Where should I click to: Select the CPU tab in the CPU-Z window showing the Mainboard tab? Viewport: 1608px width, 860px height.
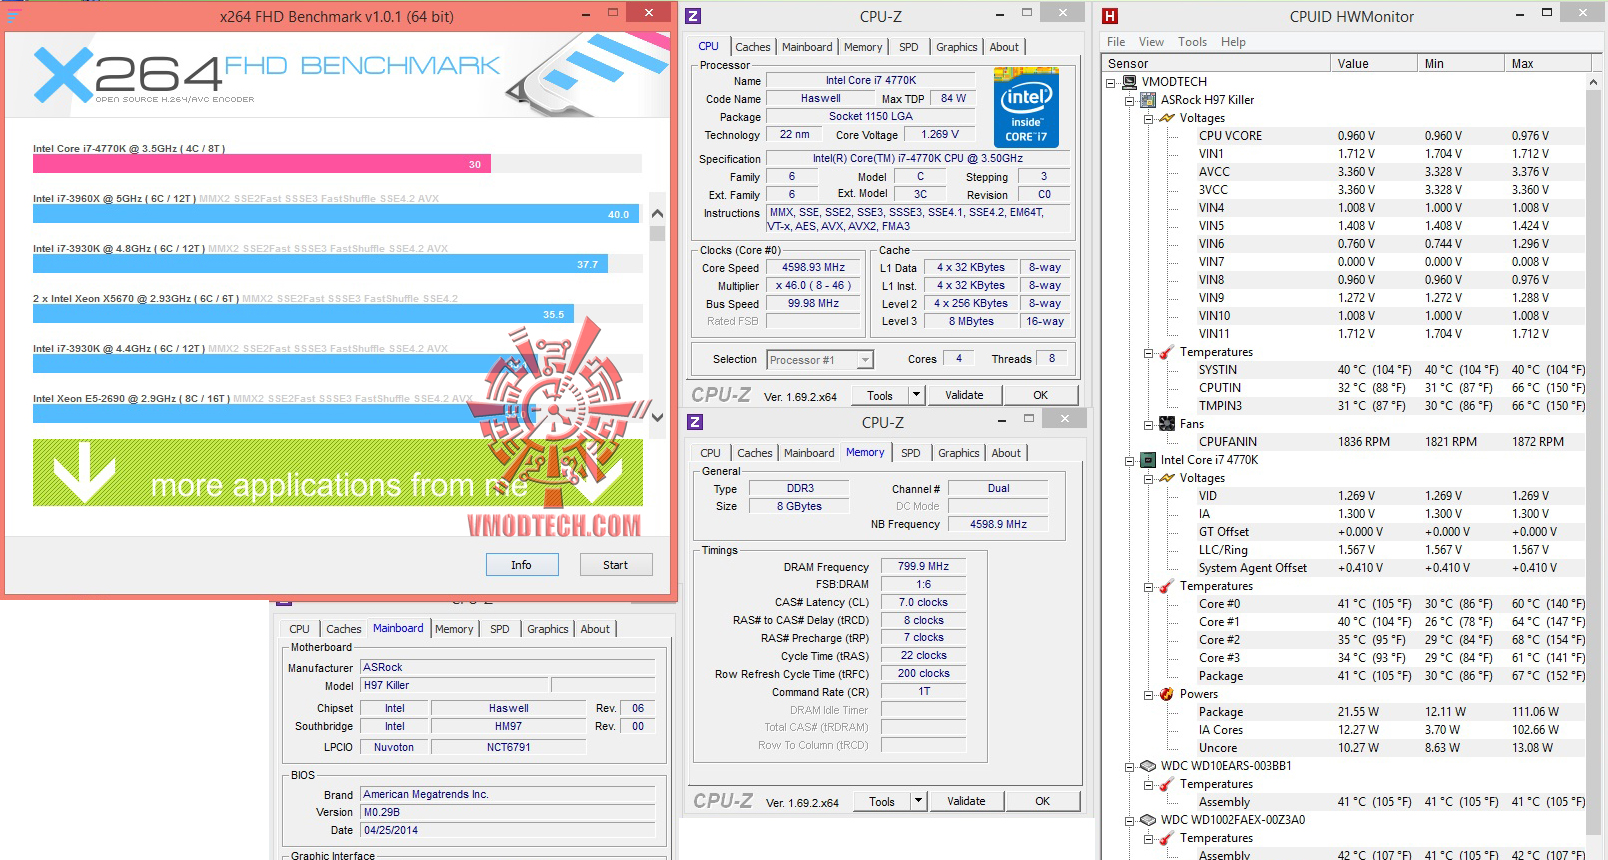click(300, 629)
